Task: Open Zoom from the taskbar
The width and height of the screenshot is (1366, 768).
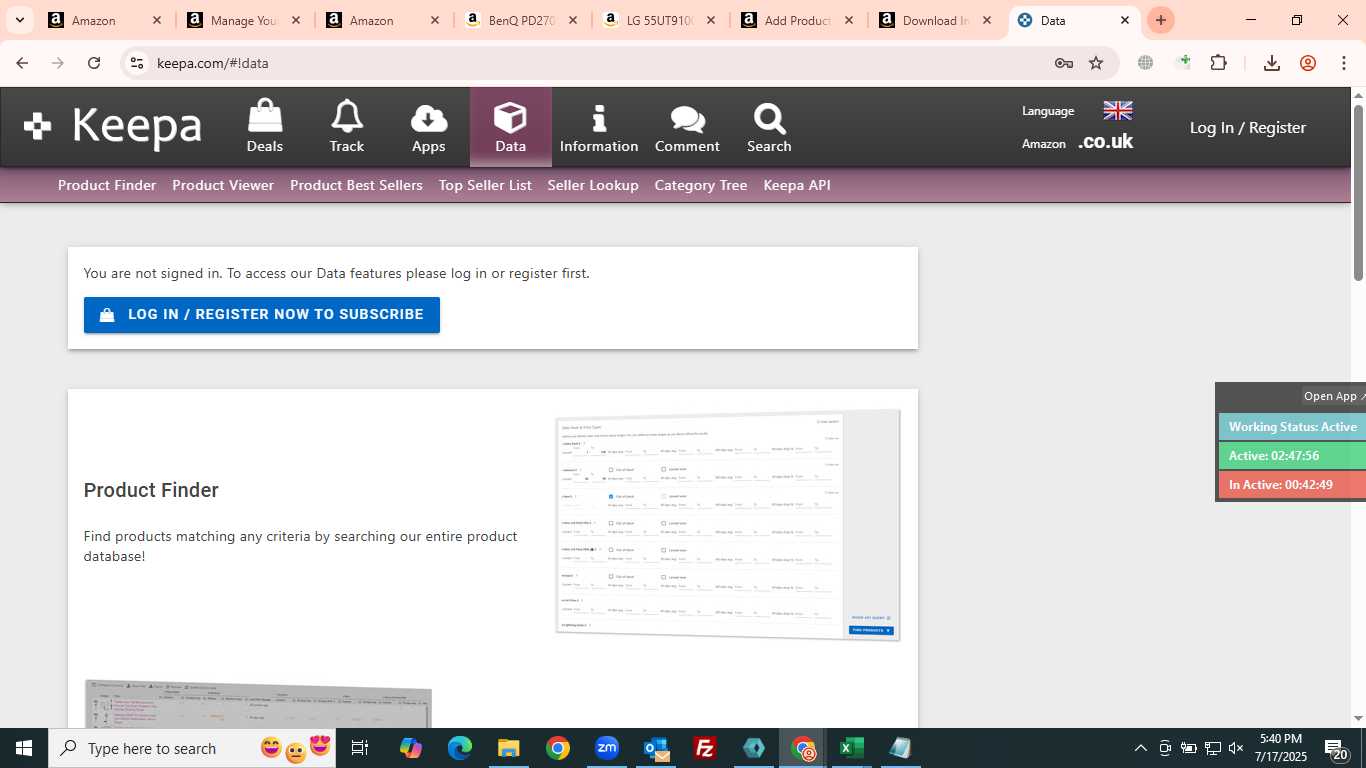Action: 606,748
